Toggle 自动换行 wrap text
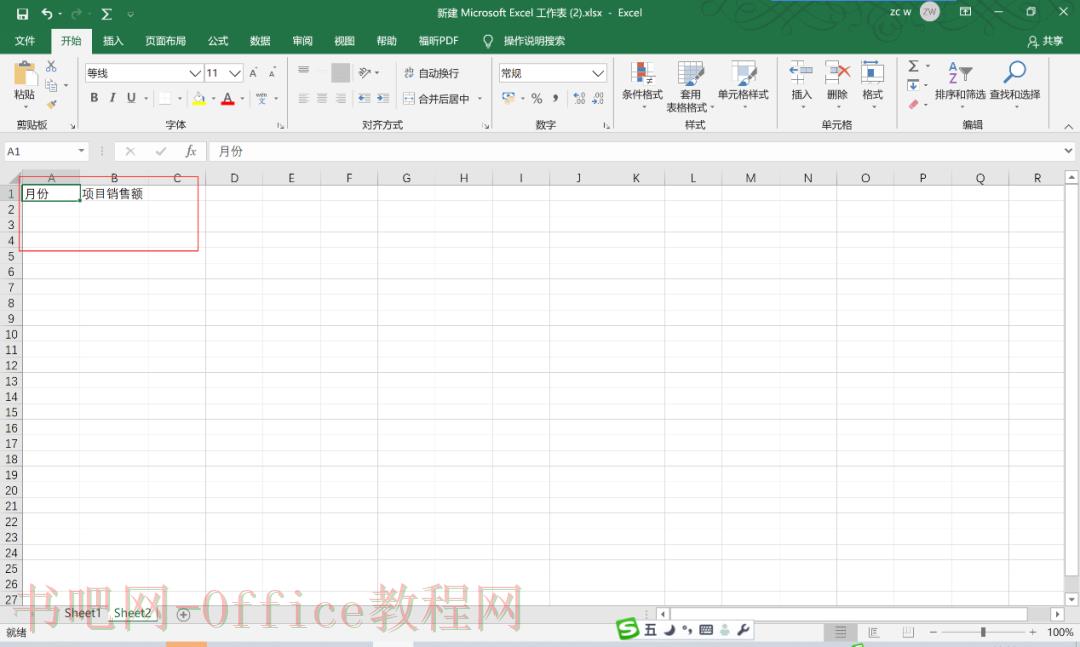1080x647 pixels. coord(431,73)
